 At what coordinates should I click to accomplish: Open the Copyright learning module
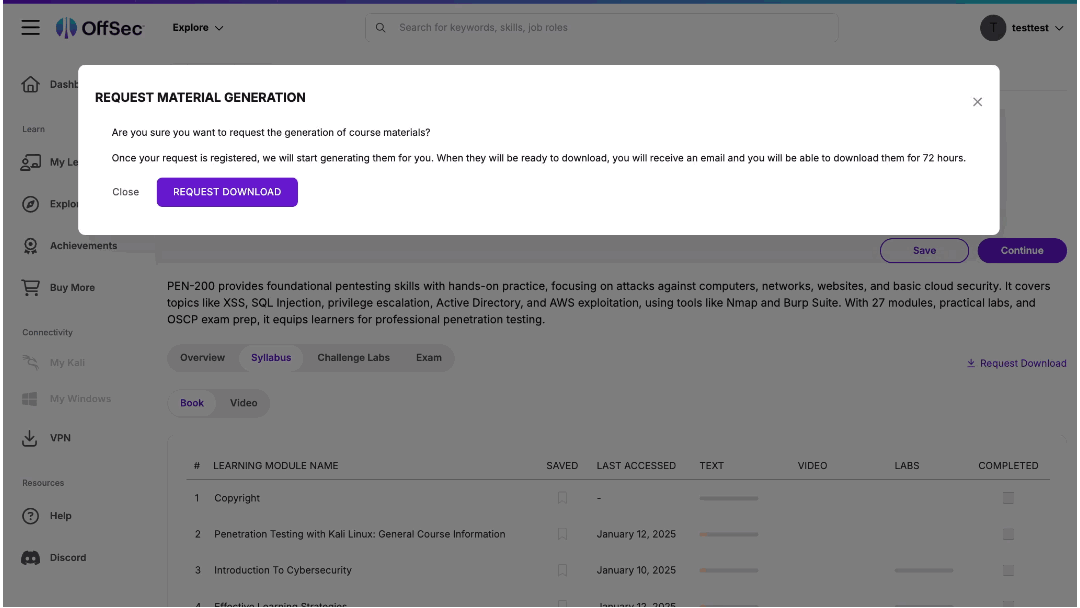(237, 498)
